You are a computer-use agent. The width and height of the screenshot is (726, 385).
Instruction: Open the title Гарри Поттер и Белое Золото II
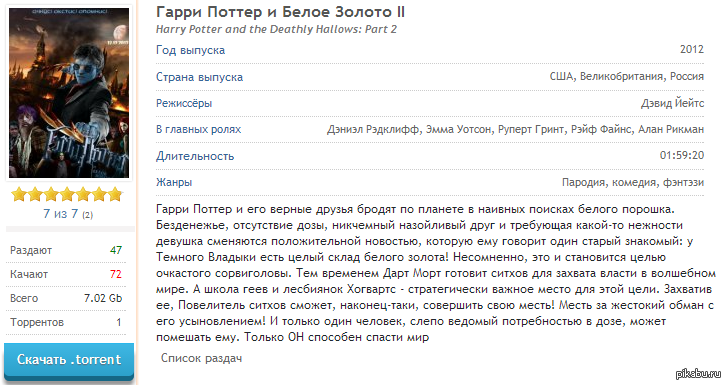pos(281,12)
